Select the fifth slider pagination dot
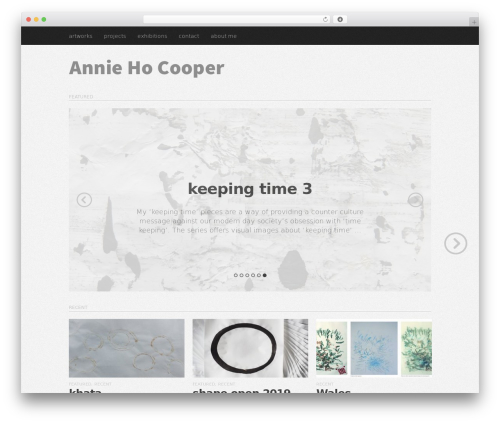The image size is (500, 423). coord(259,275)
